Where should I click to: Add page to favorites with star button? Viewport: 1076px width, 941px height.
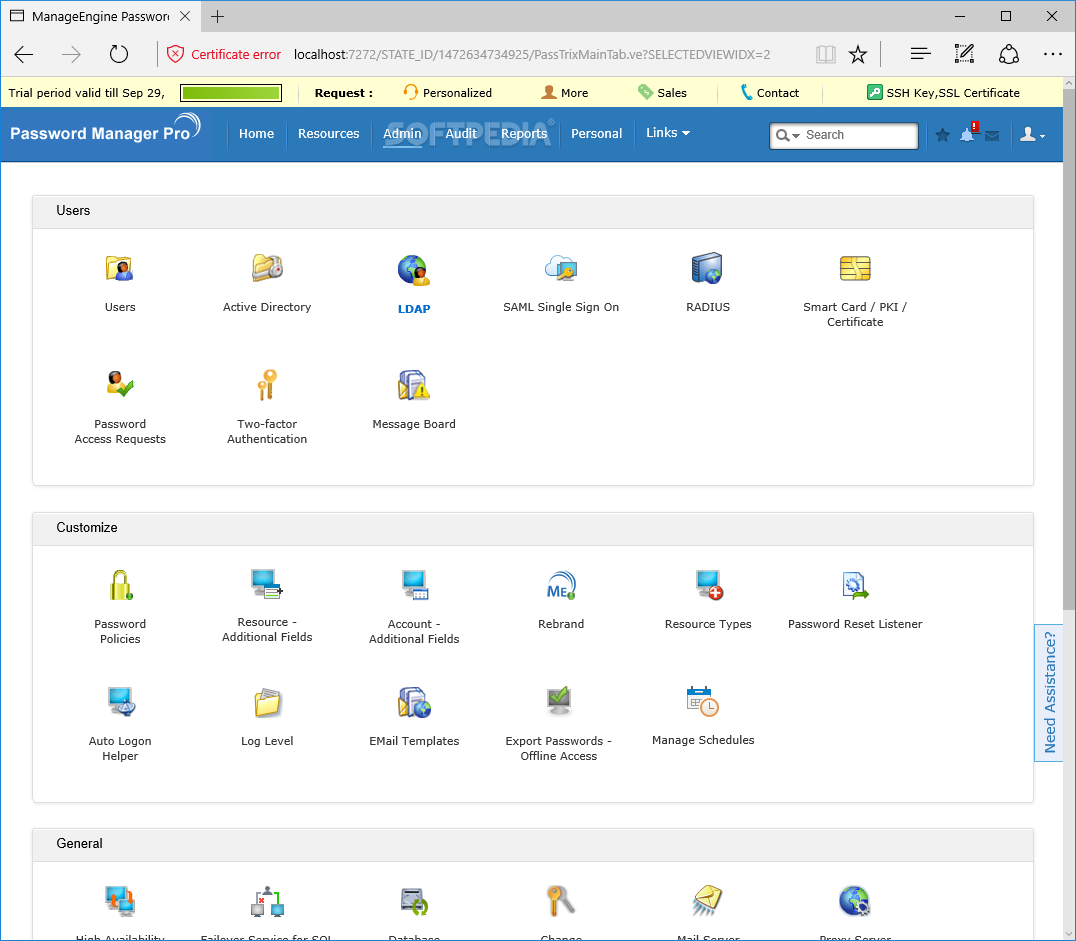click(x=858, y=54)
